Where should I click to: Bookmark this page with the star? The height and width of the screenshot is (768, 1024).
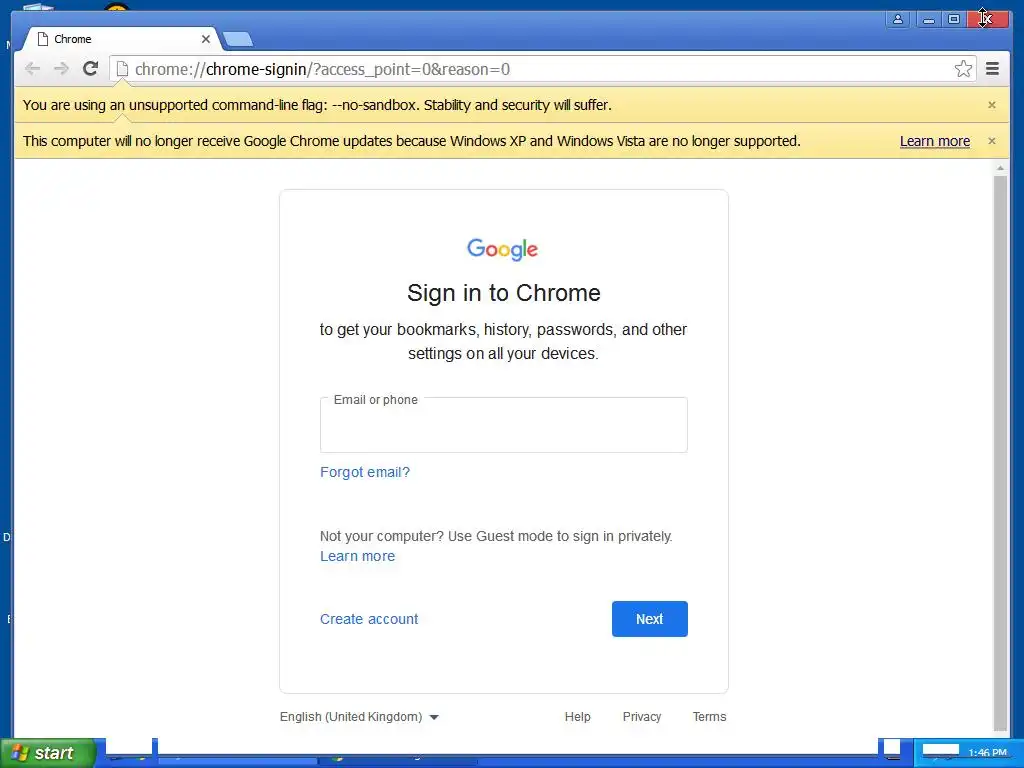963,69
